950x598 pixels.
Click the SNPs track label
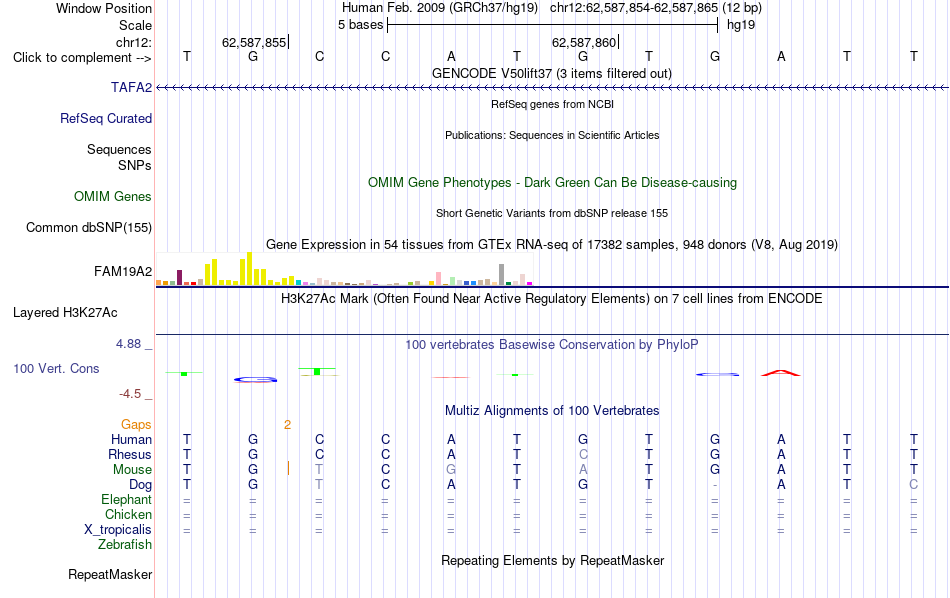pyautogui.click(x=135, y=165)
